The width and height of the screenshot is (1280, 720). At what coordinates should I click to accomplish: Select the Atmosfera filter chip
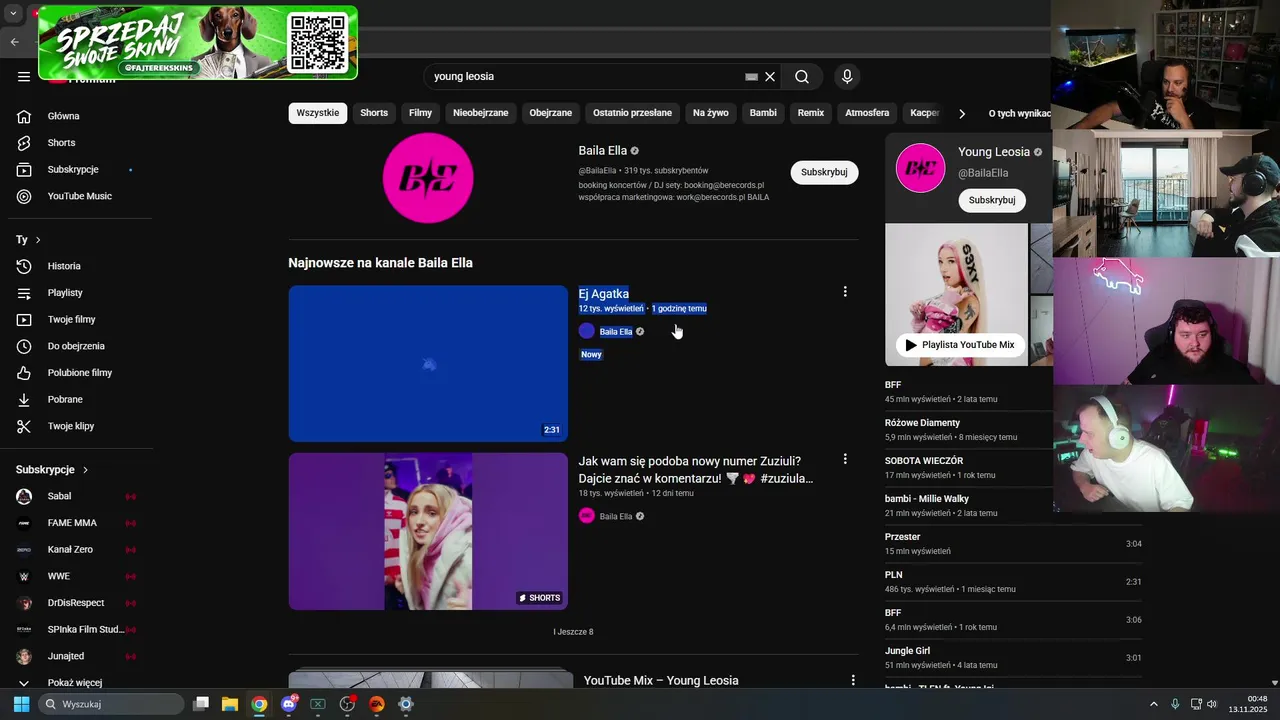(867, 113)
